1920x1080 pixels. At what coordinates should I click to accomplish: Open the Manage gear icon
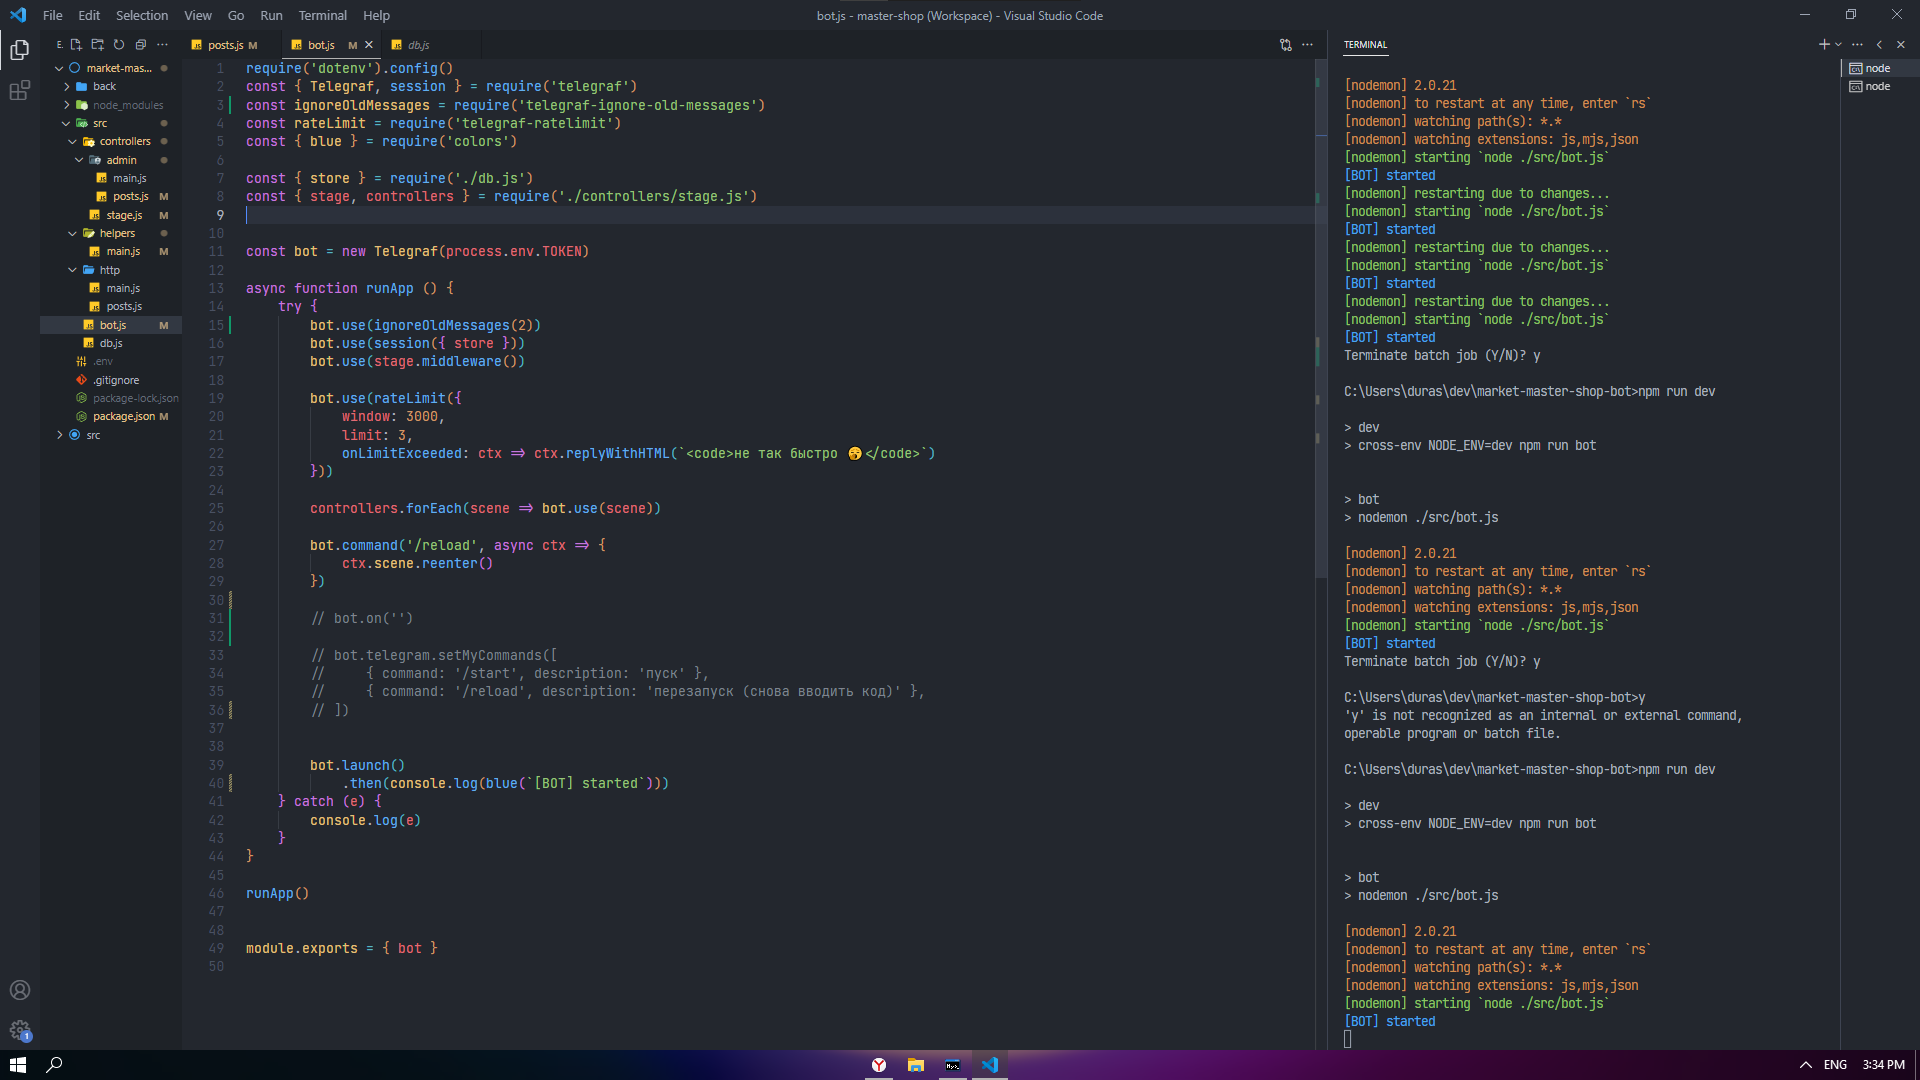[x=20, y=1031]
